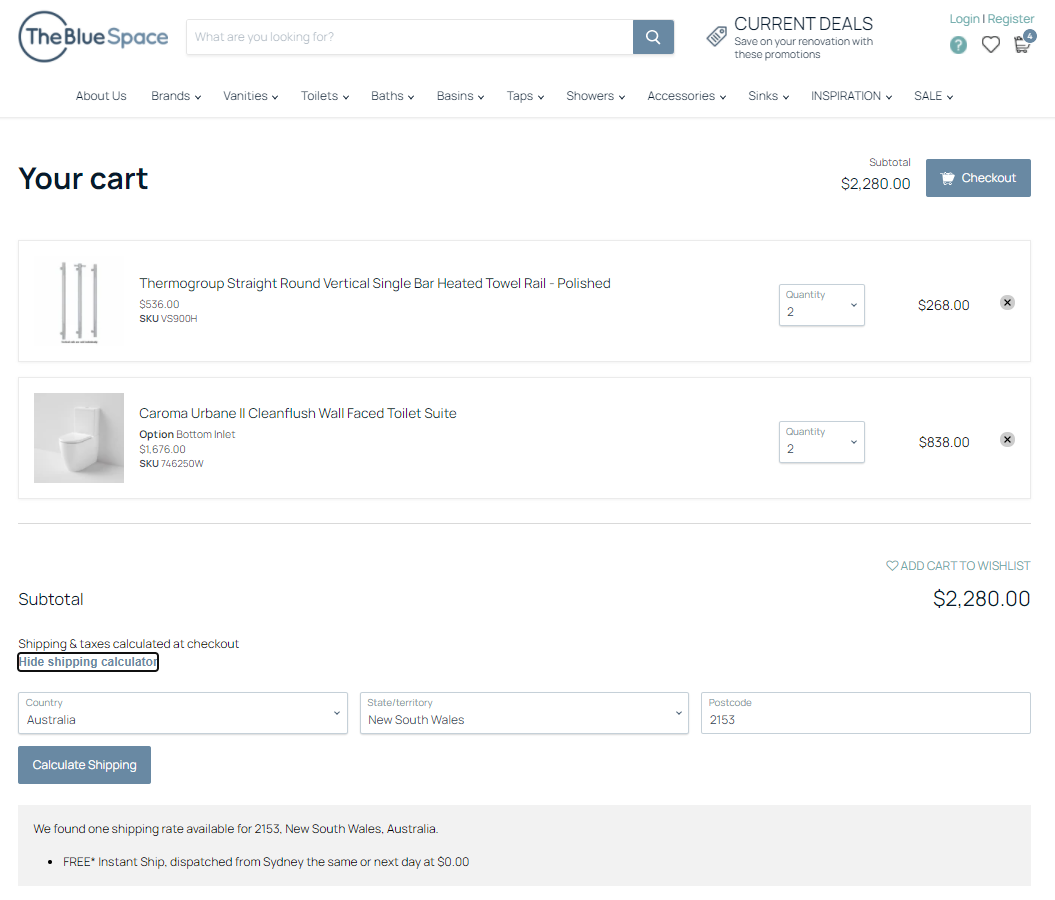This screenshot has height=900, width=1055.
Task: Expand the Sinks menu
Action: [768, 96]
